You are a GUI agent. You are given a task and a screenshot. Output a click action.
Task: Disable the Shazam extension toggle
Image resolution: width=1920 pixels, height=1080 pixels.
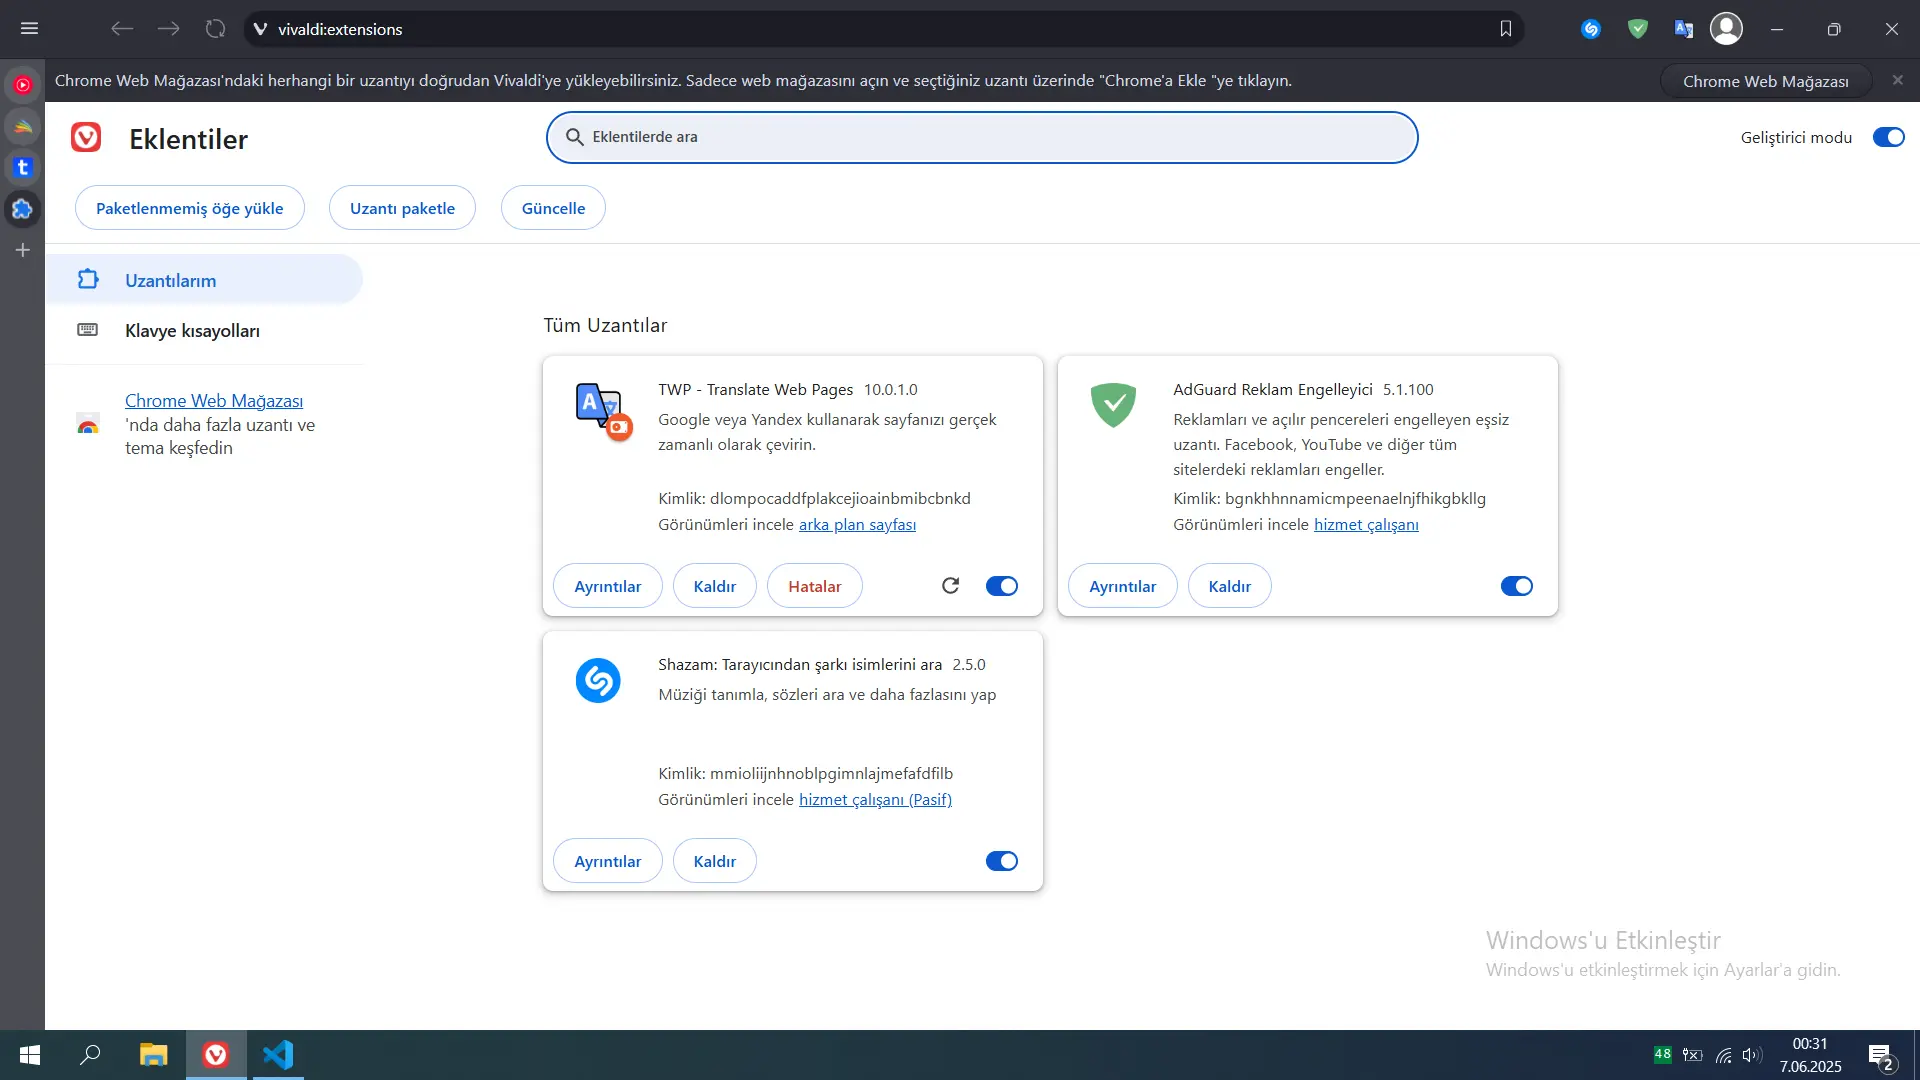point(1002,861)
